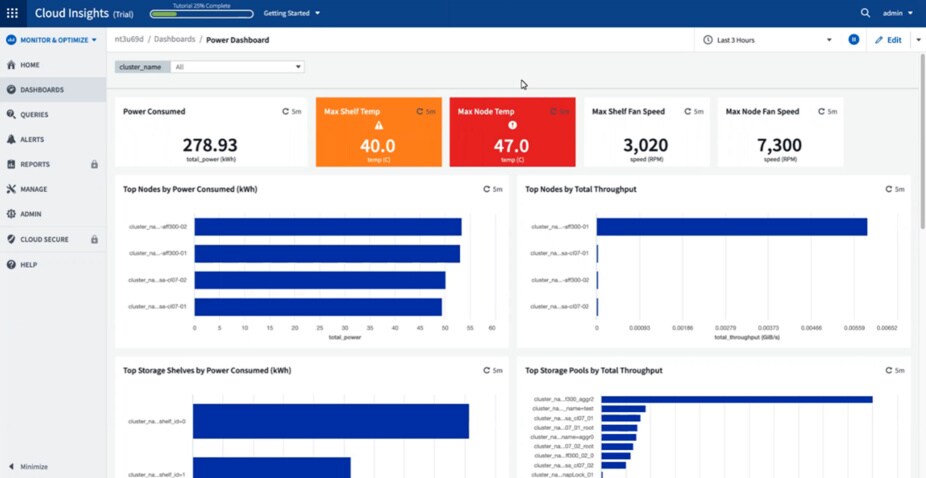Click the lock icon beside Cloud Secure

coord(94,239)
